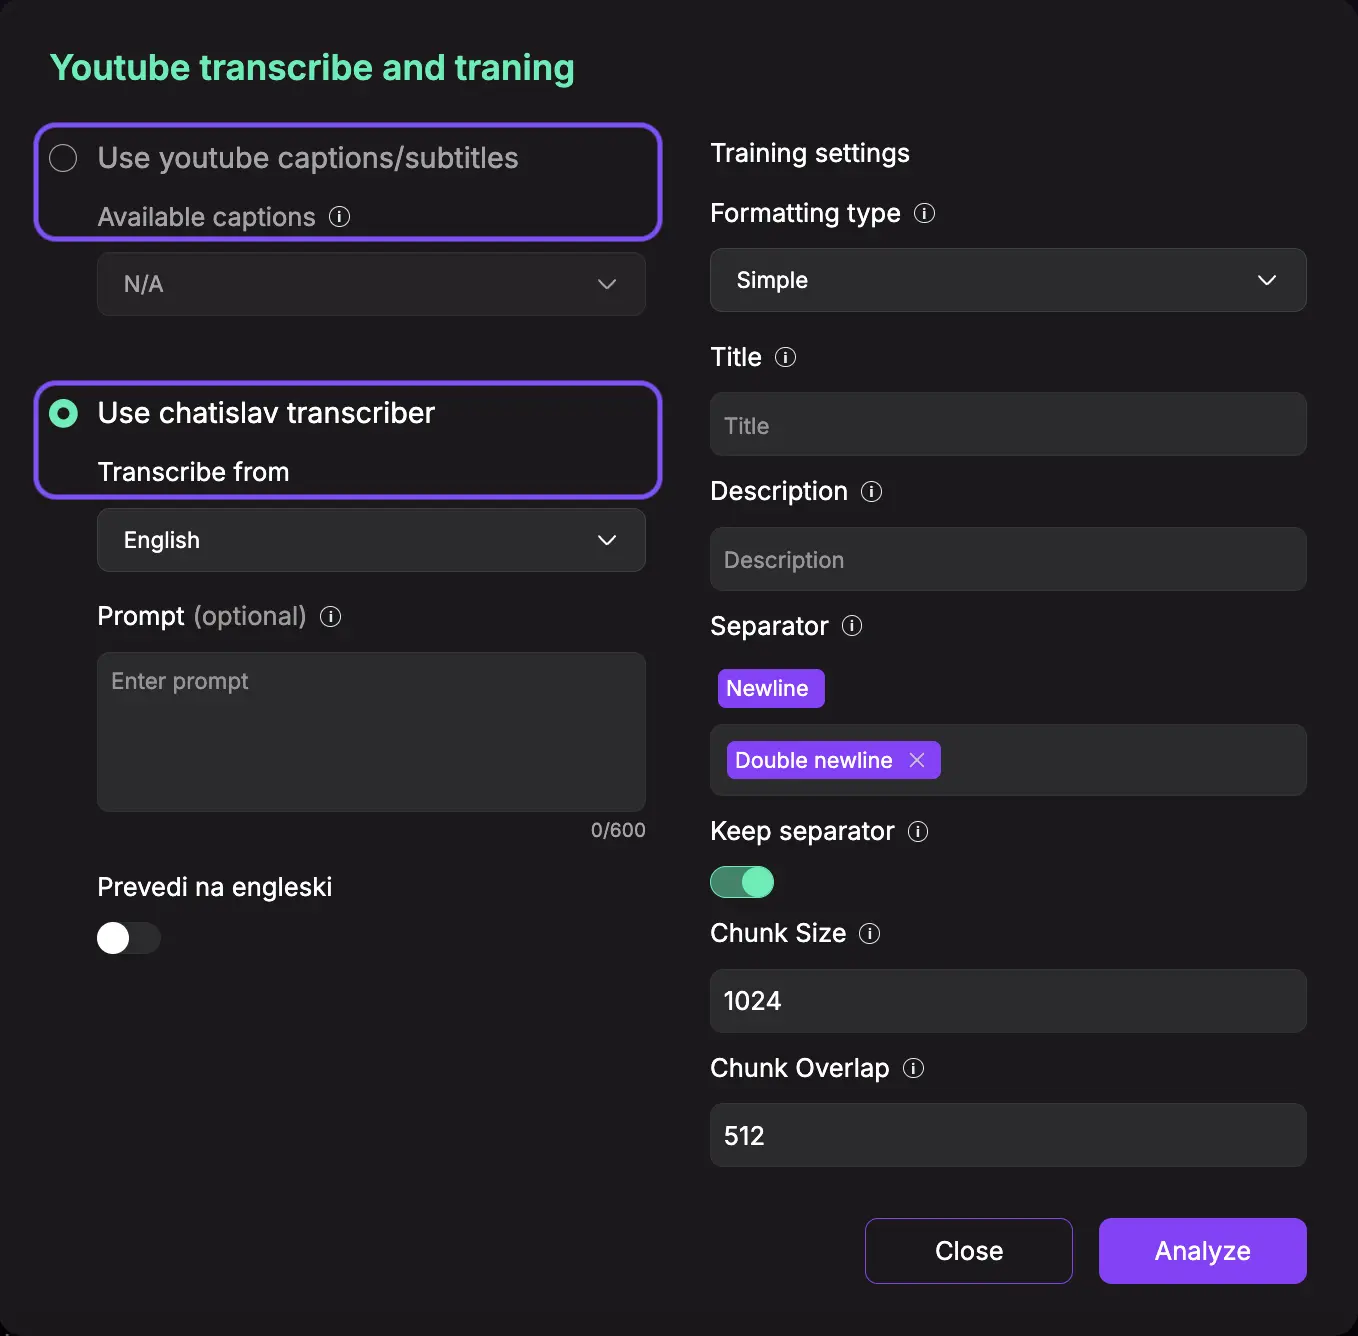
Task: Click info icon beside Available captions
Action: (x=340, y=216)
